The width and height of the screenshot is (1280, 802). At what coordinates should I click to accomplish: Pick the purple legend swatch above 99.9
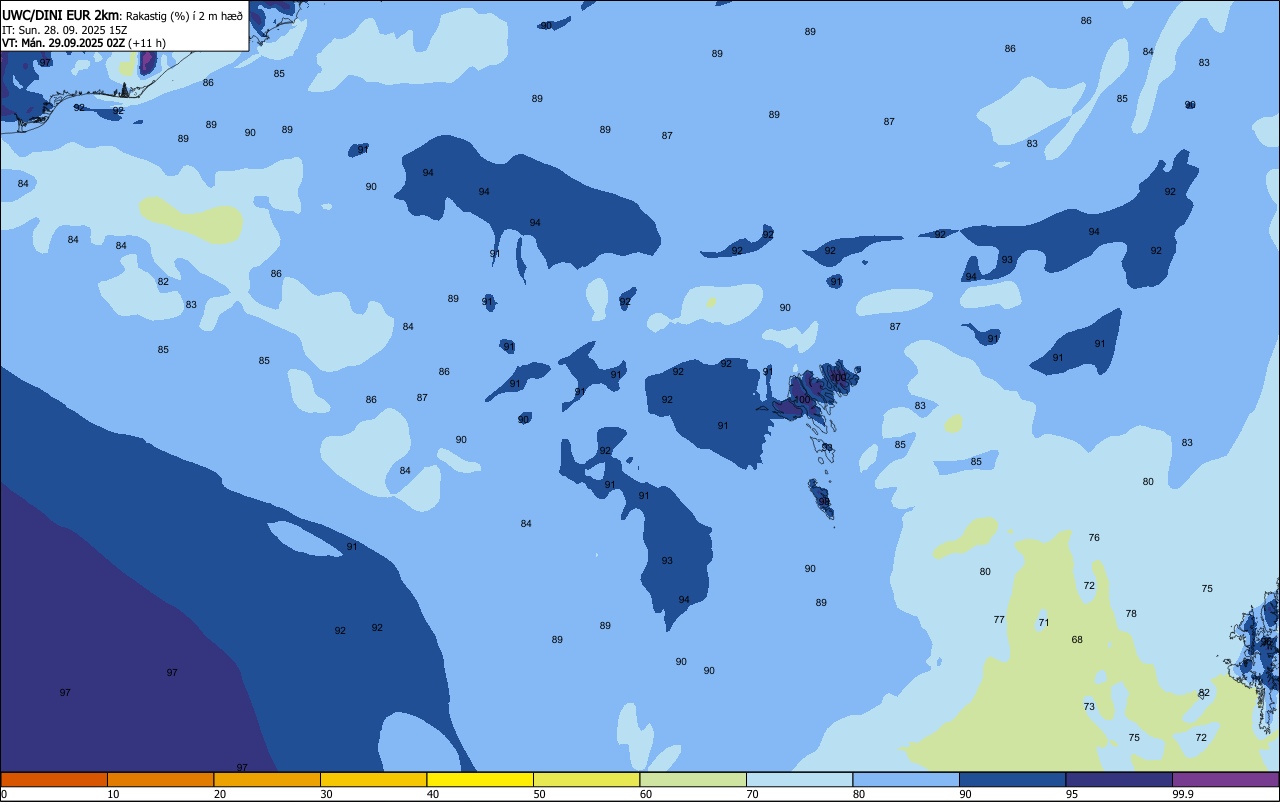pos(1225,779)
